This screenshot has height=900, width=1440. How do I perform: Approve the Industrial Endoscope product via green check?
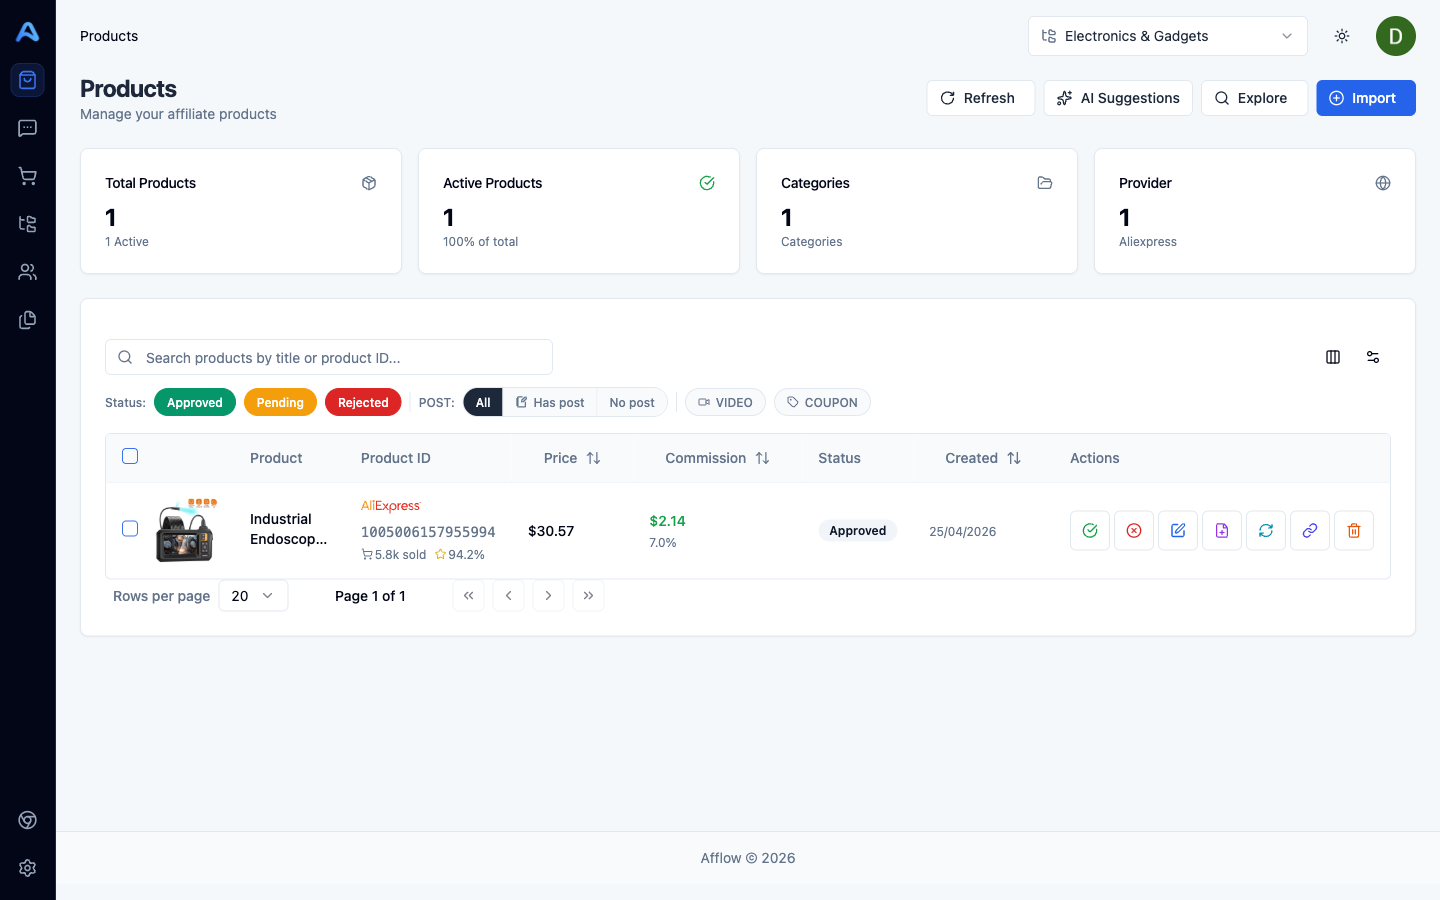(x=1089, y=530)
